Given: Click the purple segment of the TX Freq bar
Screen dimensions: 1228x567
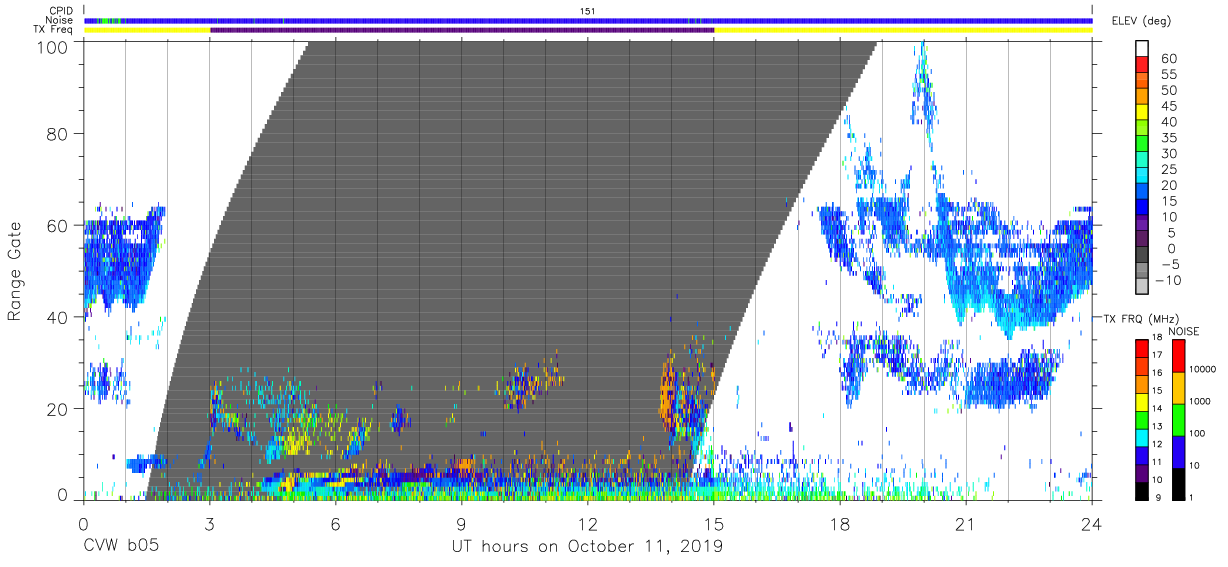Looking at the screenshot, I should [x=462, y=30].
